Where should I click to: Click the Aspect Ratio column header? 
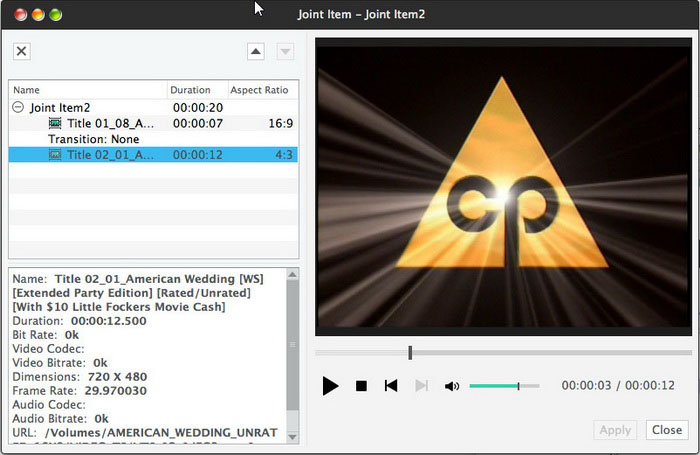[260, 90]
